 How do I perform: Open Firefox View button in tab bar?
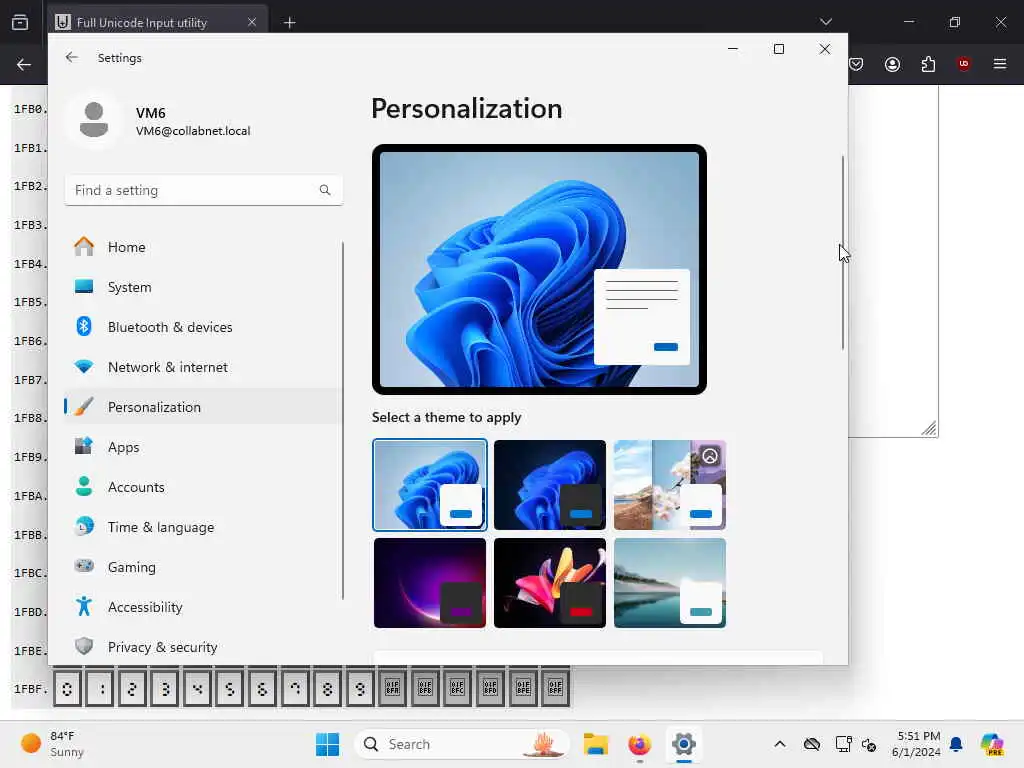click(x=20, y=22)
